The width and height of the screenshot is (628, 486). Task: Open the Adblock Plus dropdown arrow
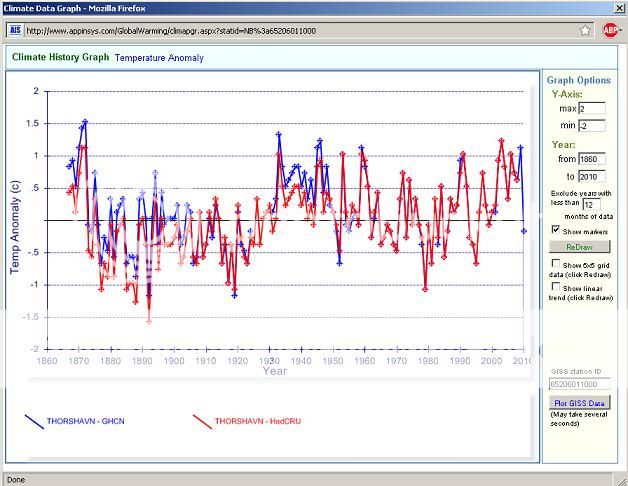[620, 30]
